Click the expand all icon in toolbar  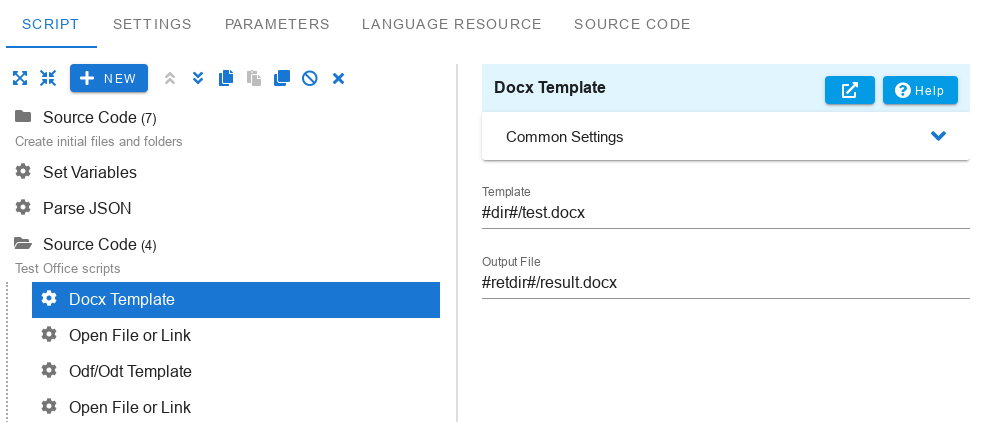20,78
